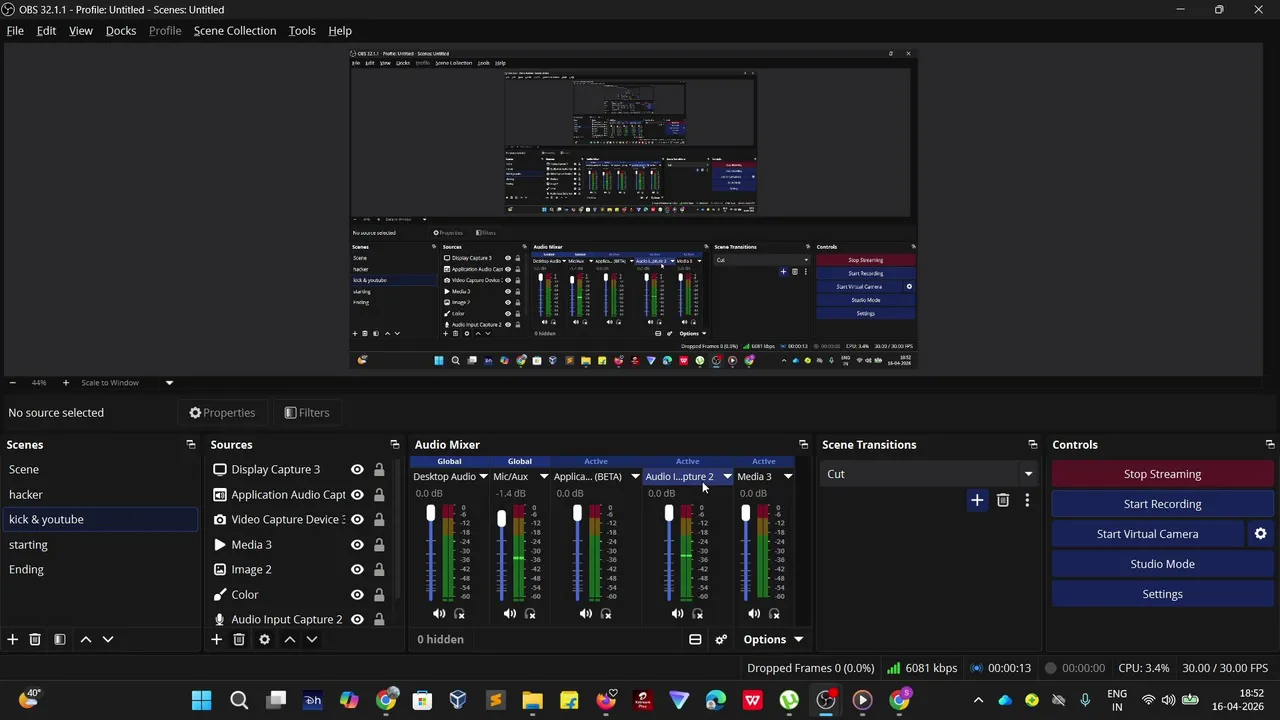1280x720 pixels.
Task: Mute Mic/Aux speaker icon
Action: tap(510, 613)
